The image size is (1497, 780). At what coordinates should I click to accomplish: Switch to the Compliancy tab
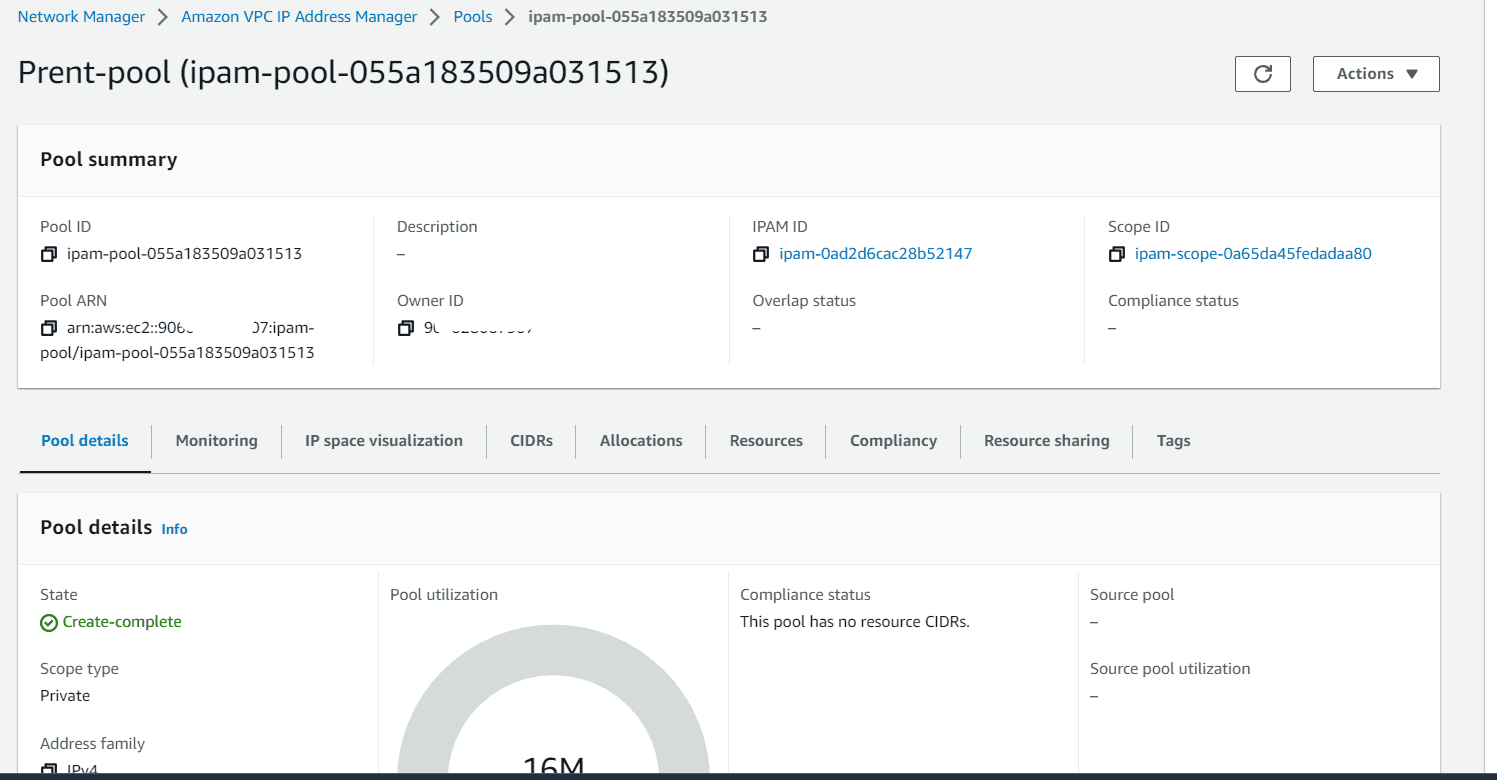click(893, 441)
